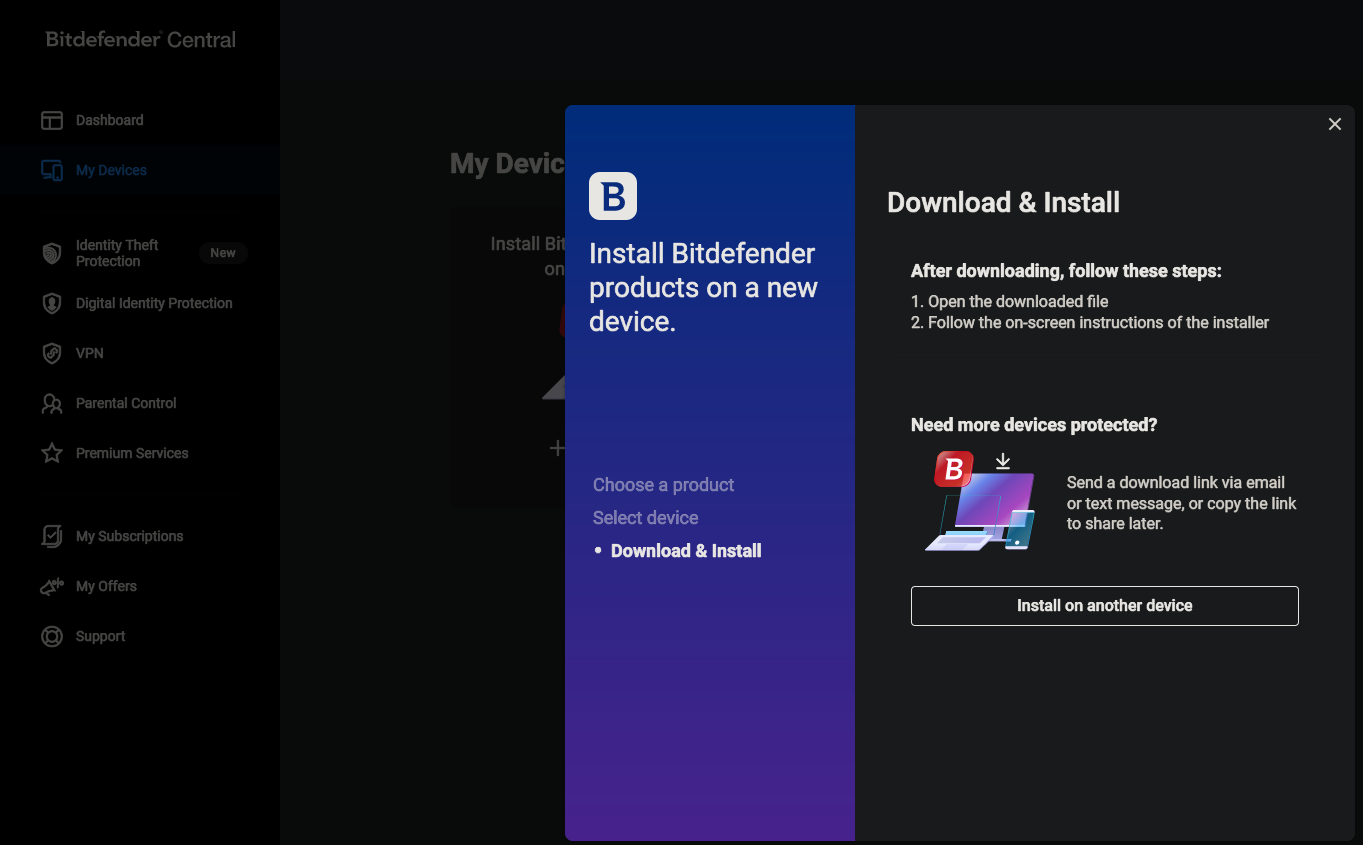This screenshot has width=1363, height=845.
Task: Click the Bitdefender B logo in the dialog
Action: pos(613,196)
